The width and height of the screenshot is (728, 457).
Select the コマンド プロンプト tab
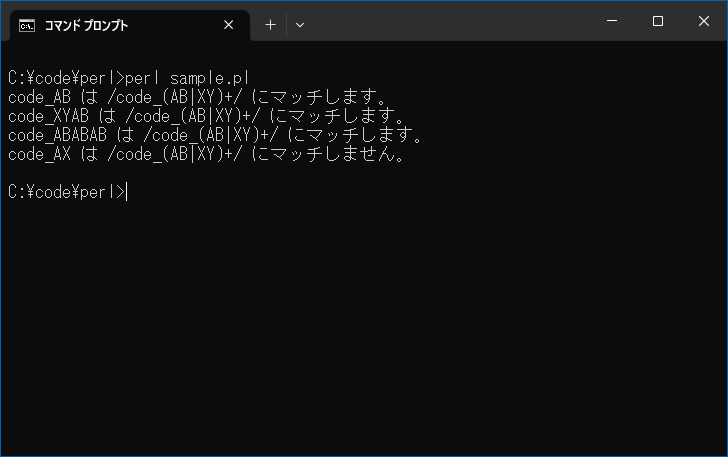(130, 25)
